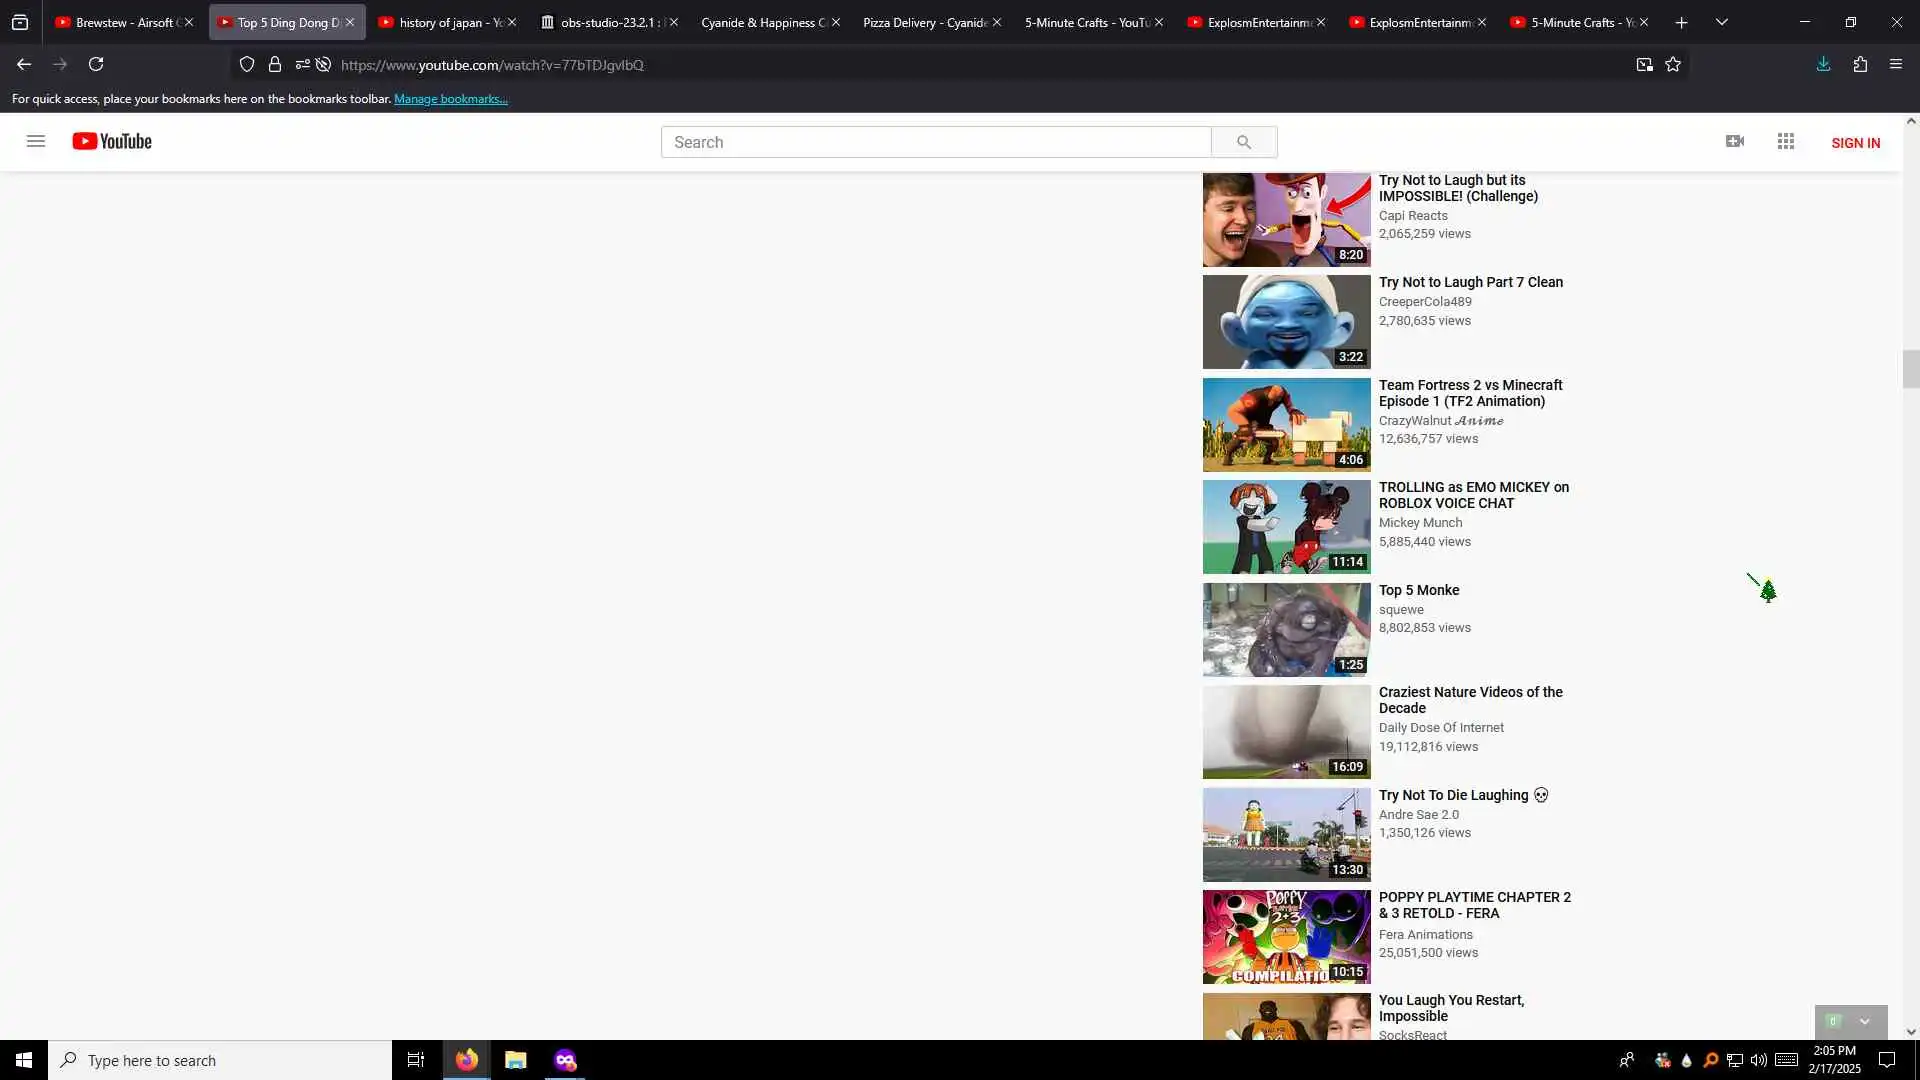Click the YouTube logo

[112, 141]
